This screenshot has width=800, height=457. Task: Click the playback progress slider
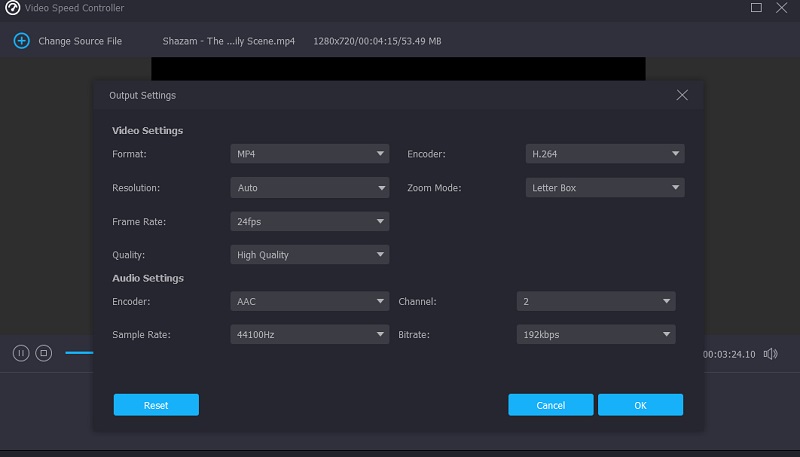78,353
